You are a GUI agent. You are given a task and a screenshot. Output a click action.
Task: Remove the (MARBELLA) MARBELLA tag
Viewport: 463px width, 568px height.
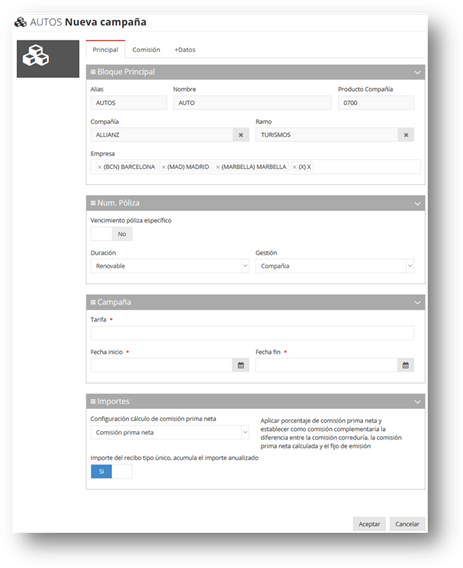(217, 167)
